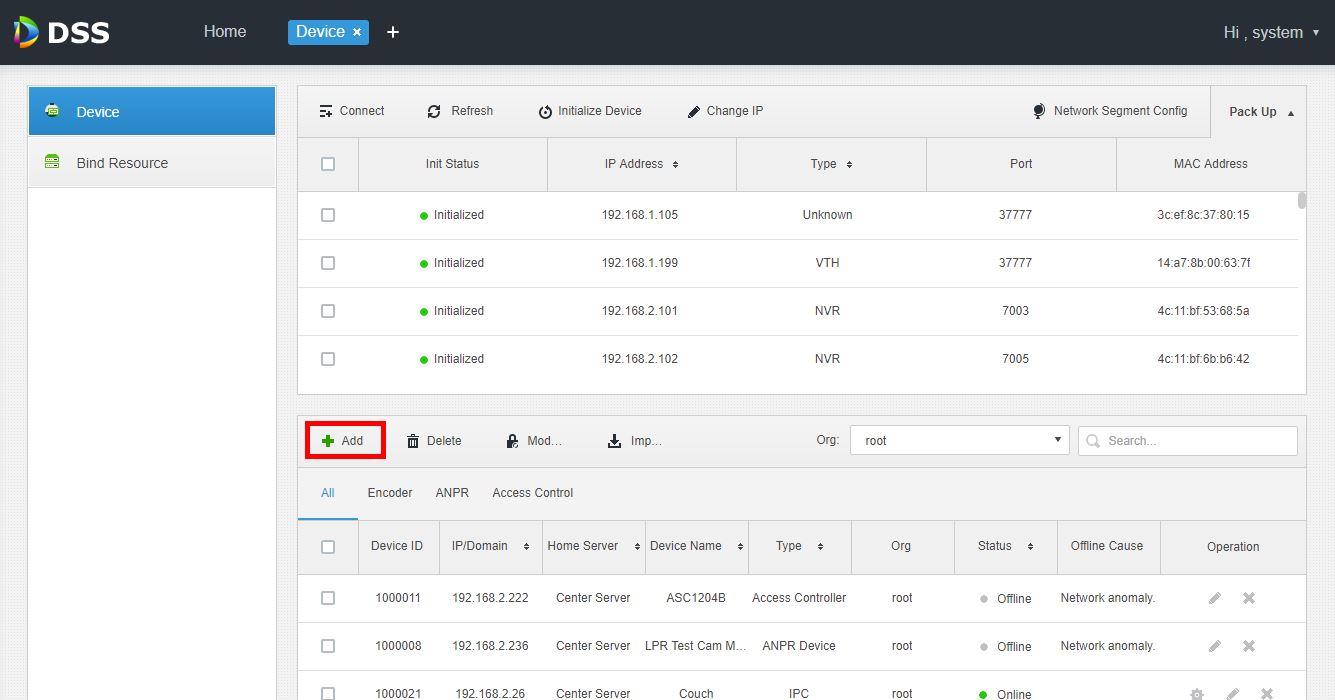Click the Device ID column header
Screen dimensions: 1335x700
tap(397, 546)
